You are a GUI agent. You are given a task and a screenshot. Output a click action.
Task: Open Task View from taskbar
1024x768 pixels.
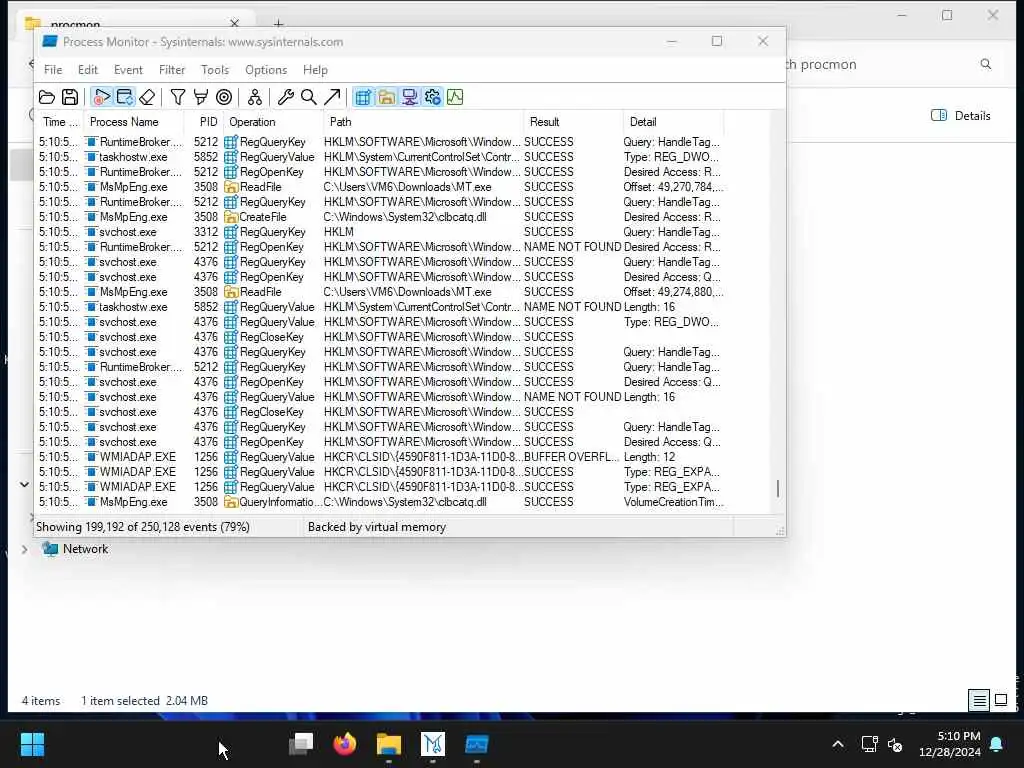[x=301, y=744]
